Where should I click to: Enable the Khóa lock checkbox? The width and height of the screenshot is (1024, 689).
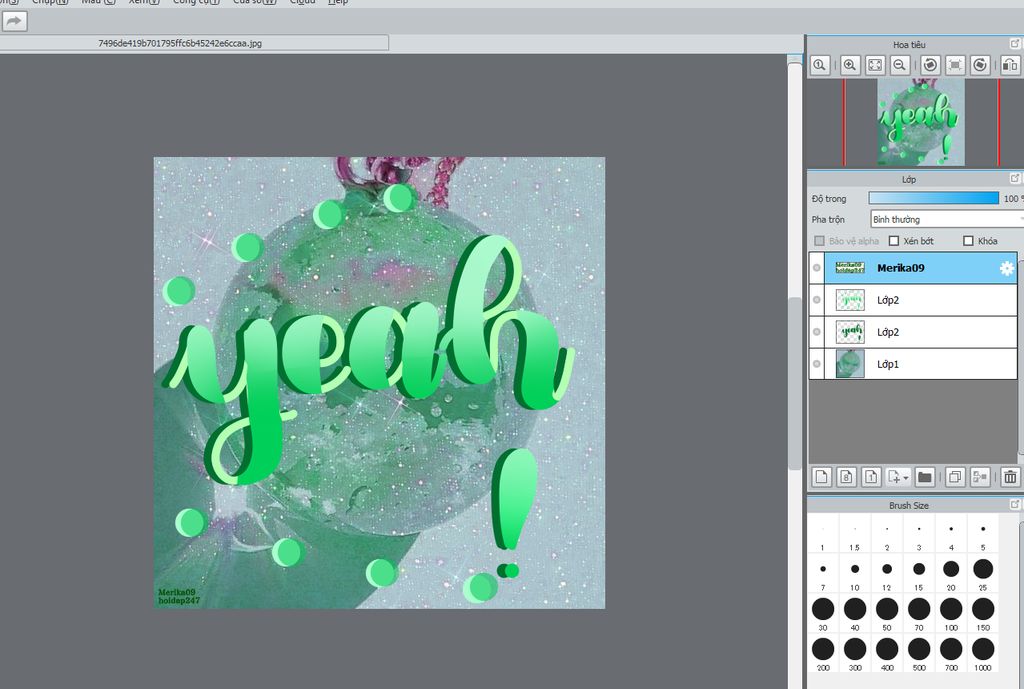point(968,241)
